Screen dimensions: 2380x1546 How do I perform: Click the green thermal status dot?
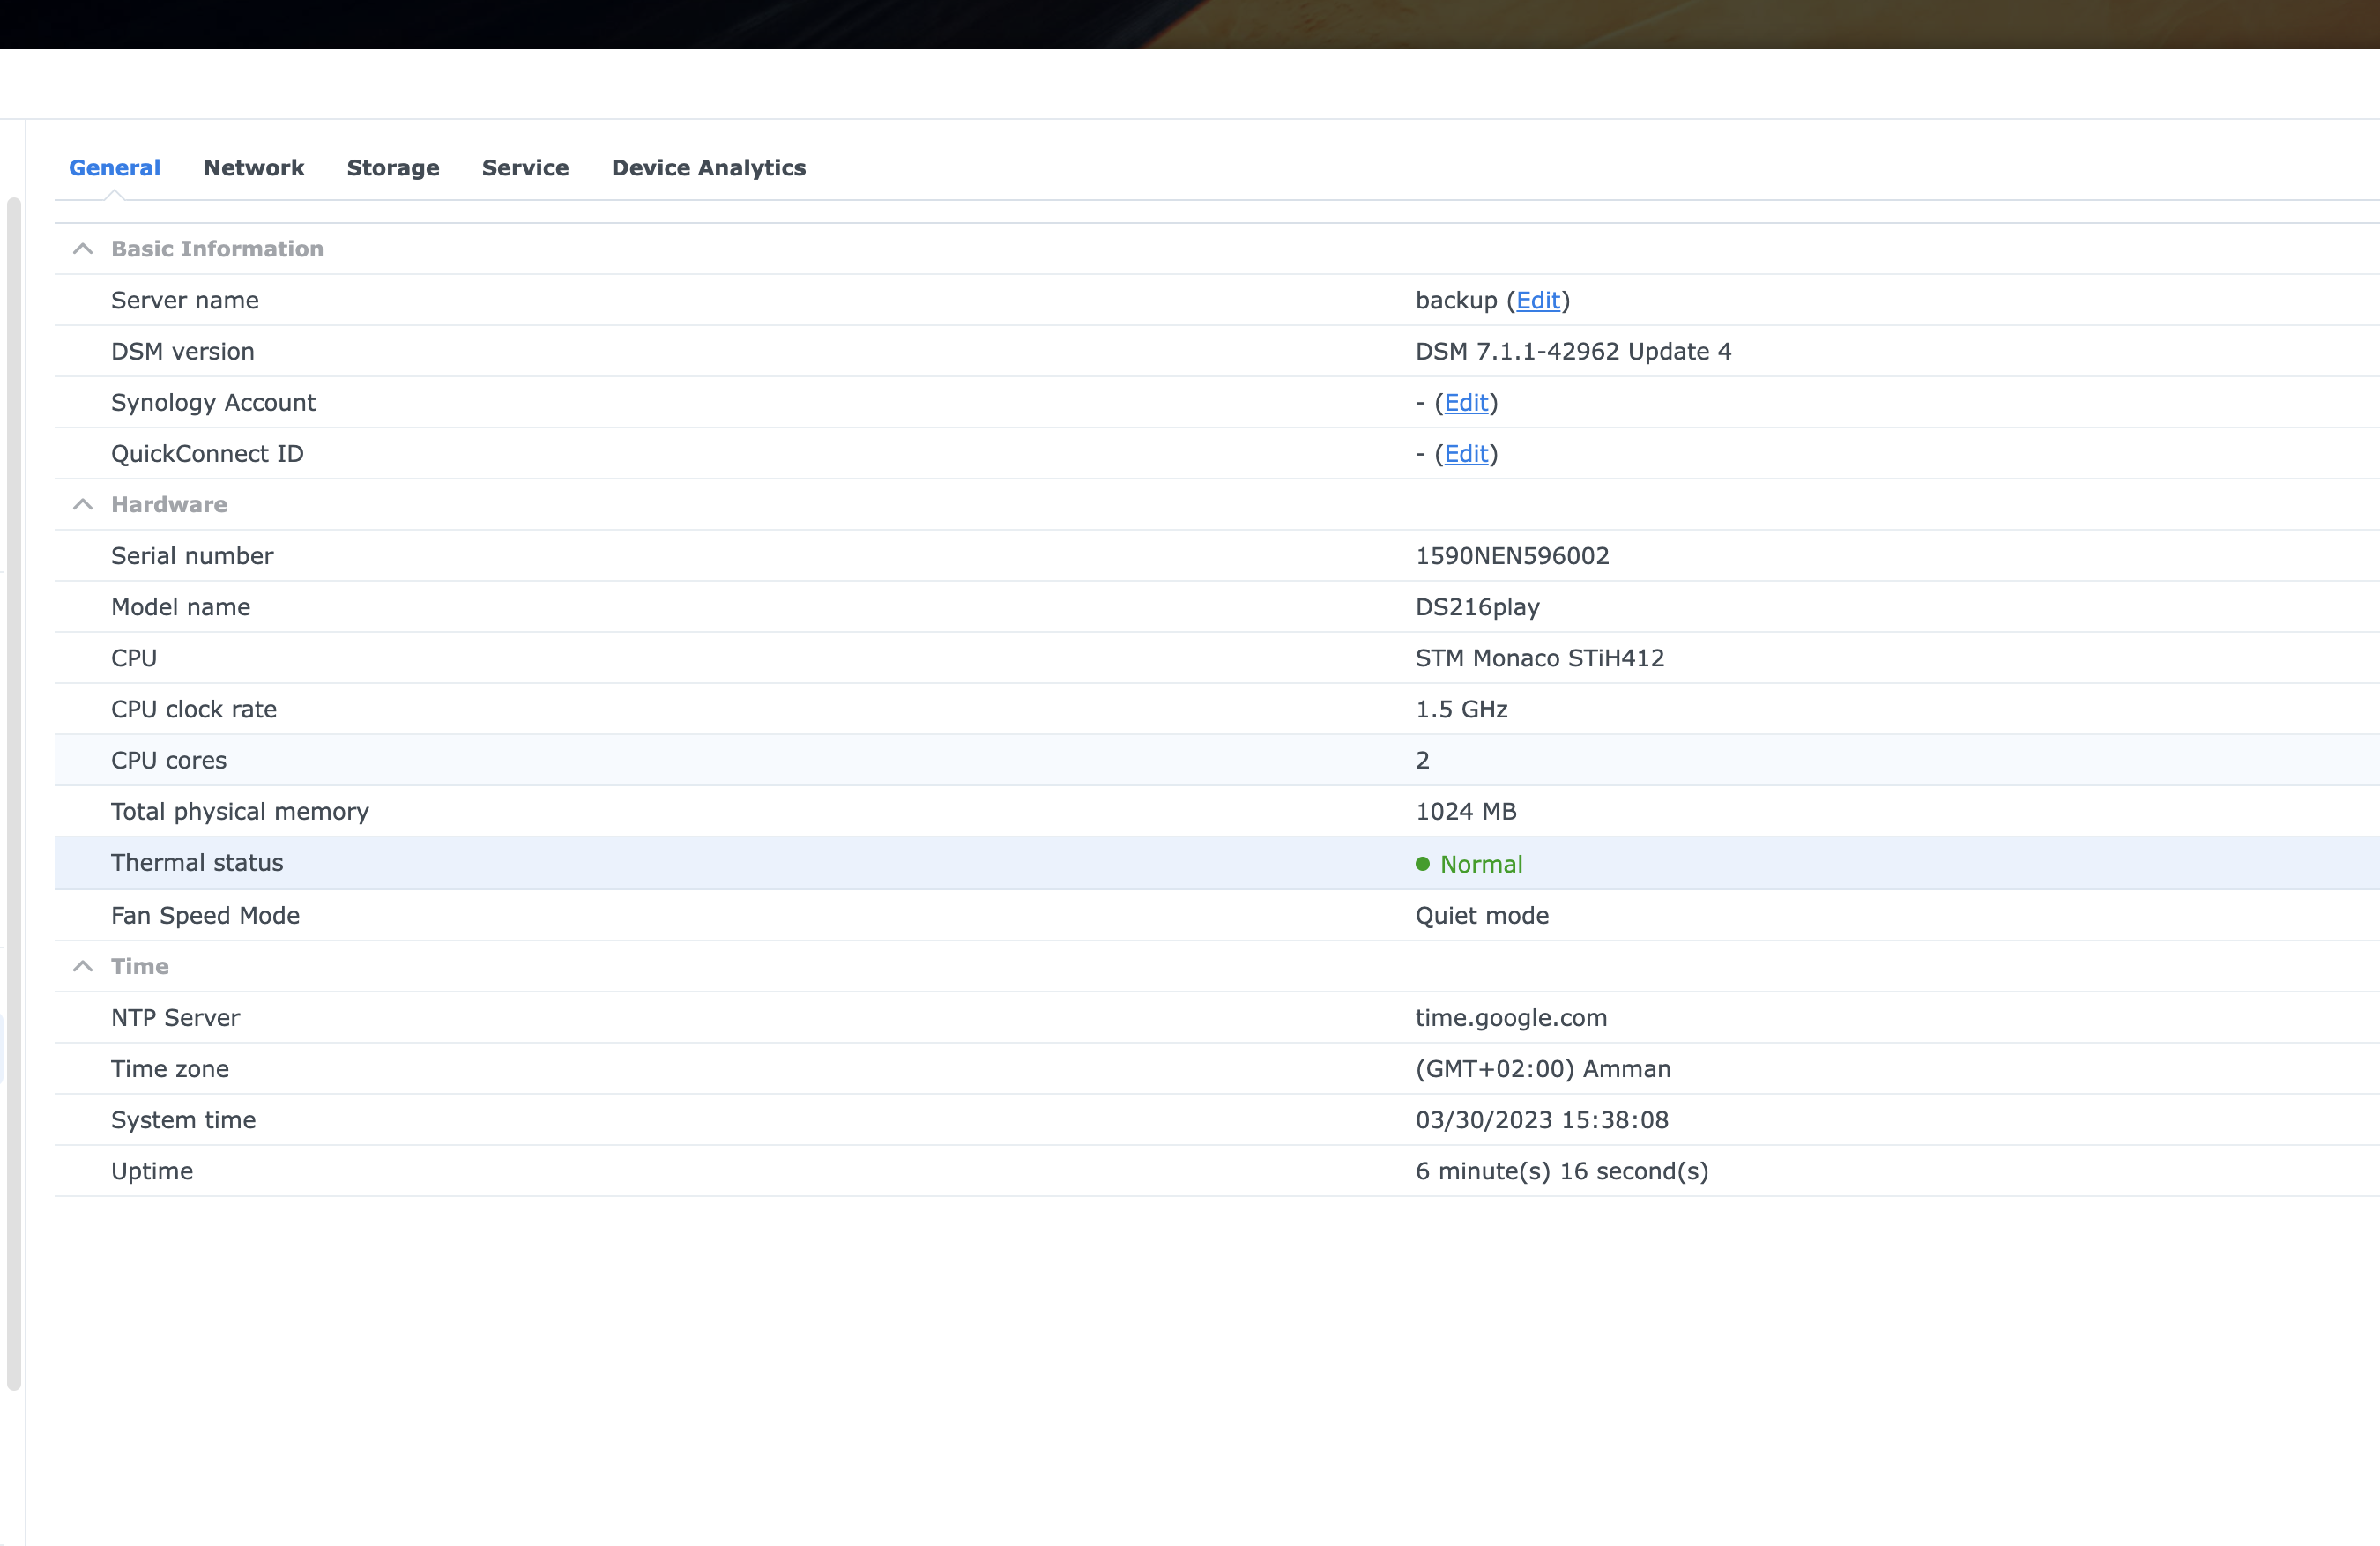click(x=1422, y=864)
